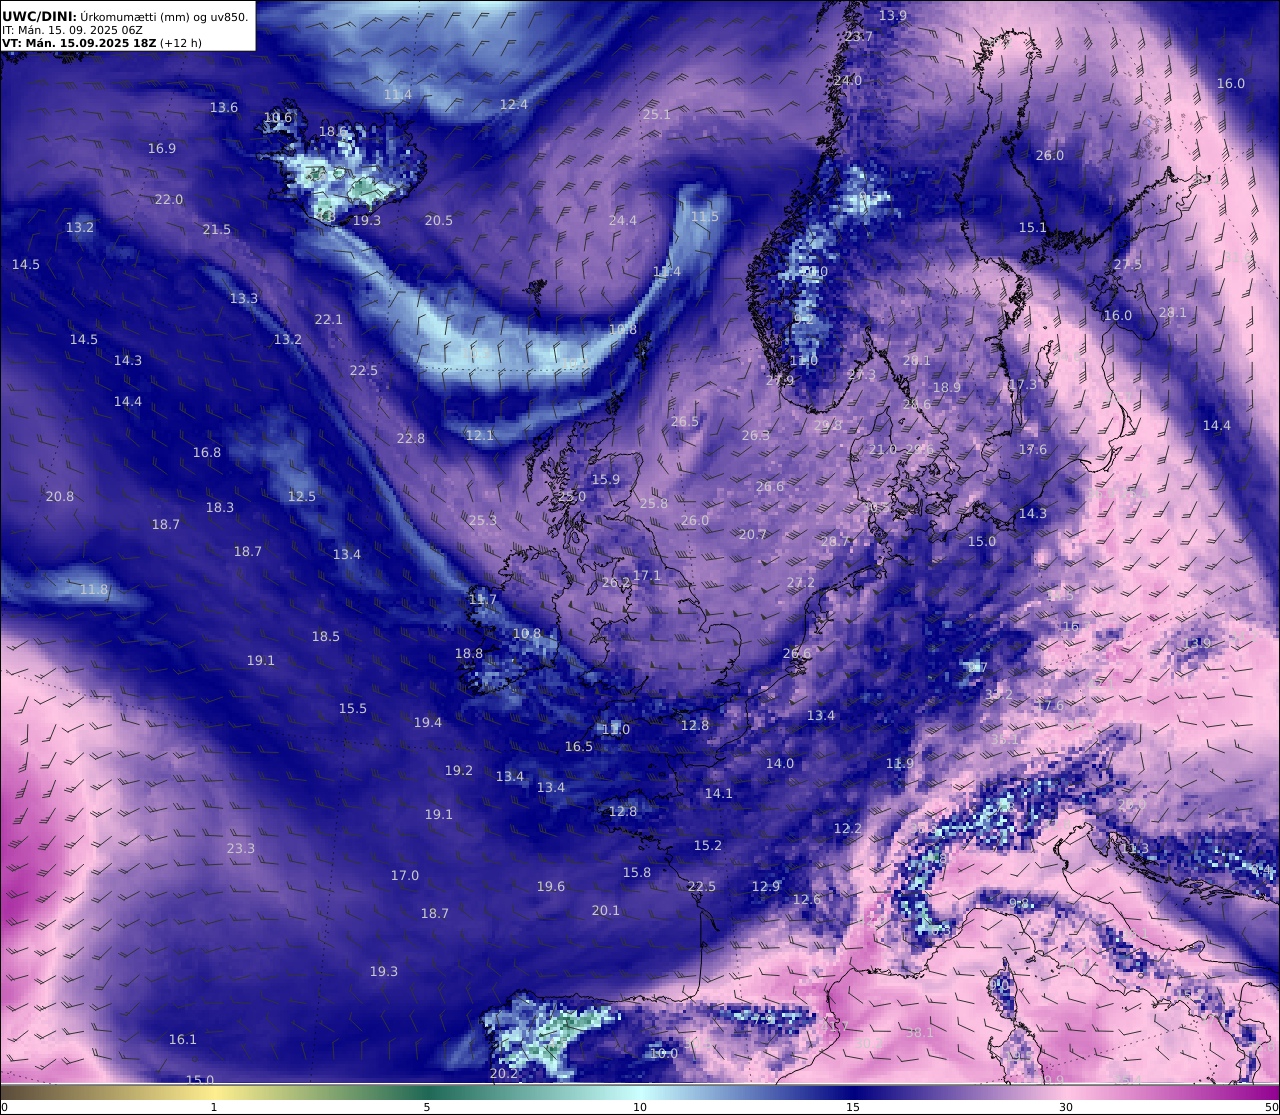Click the 24.0 value label
The height and width of the screenshot is (1115, 1280).
pos(847,80)
